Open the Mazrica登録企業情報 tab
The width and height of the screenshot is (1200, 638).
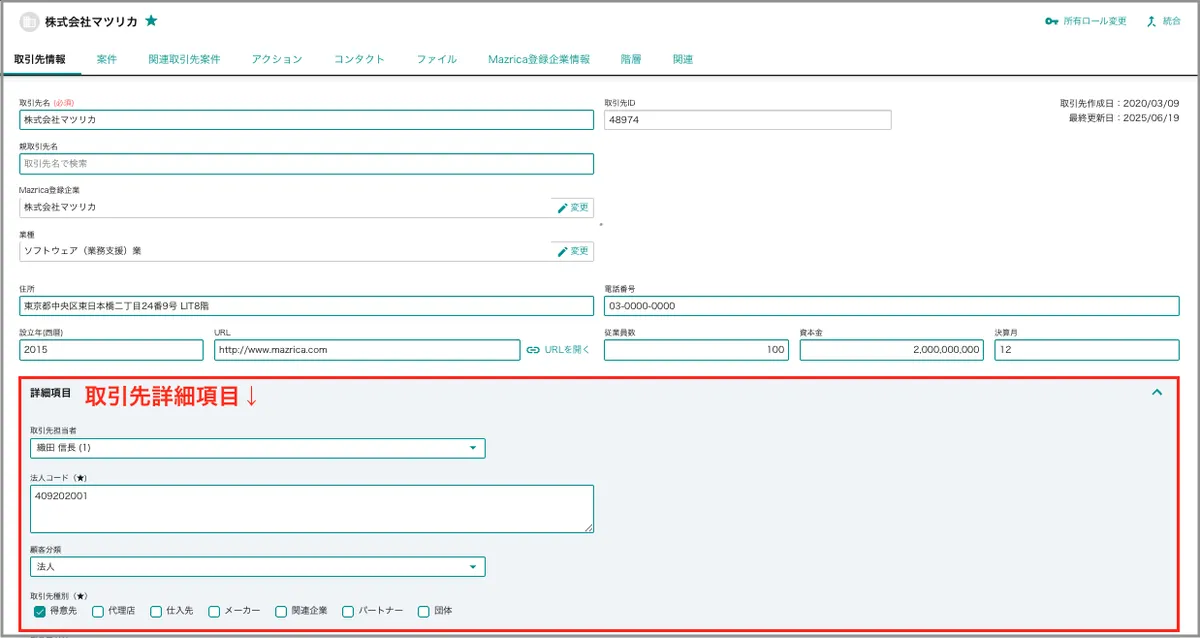pos(538,59)
